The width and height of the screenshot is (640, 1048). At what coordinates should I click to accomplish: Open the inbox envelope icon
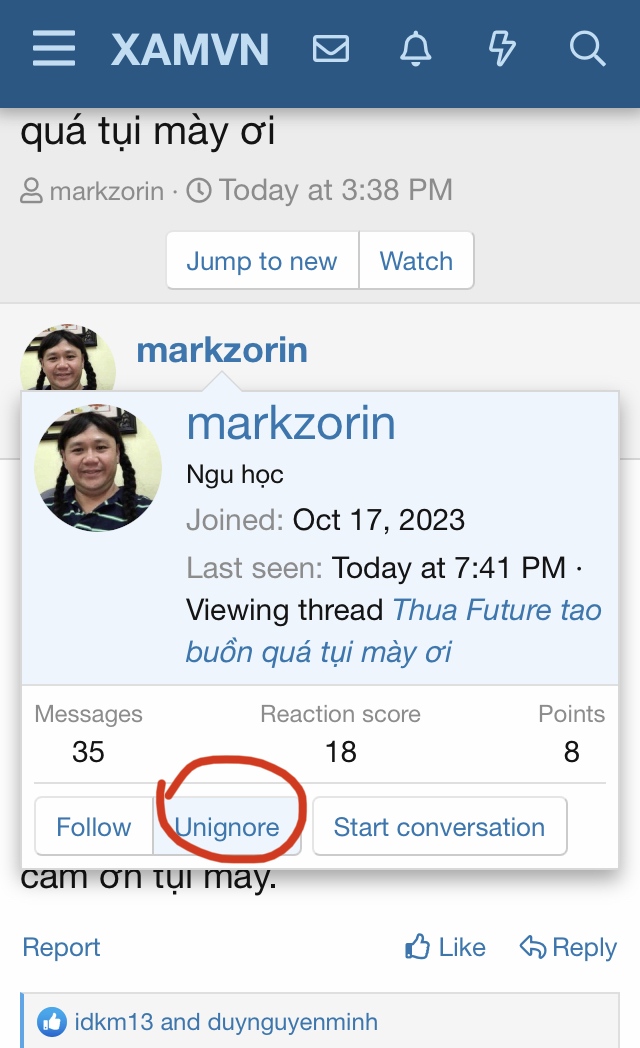(x=331, y=49)
